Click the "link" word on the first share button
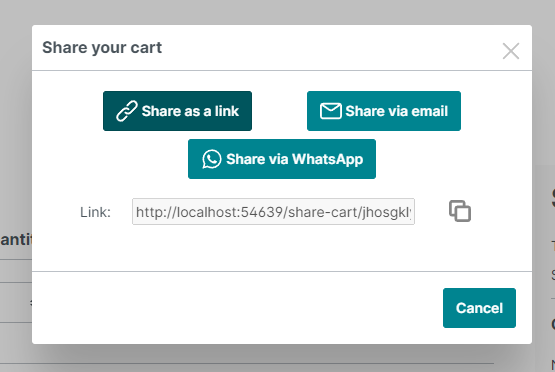 click(x=227, y=111)
